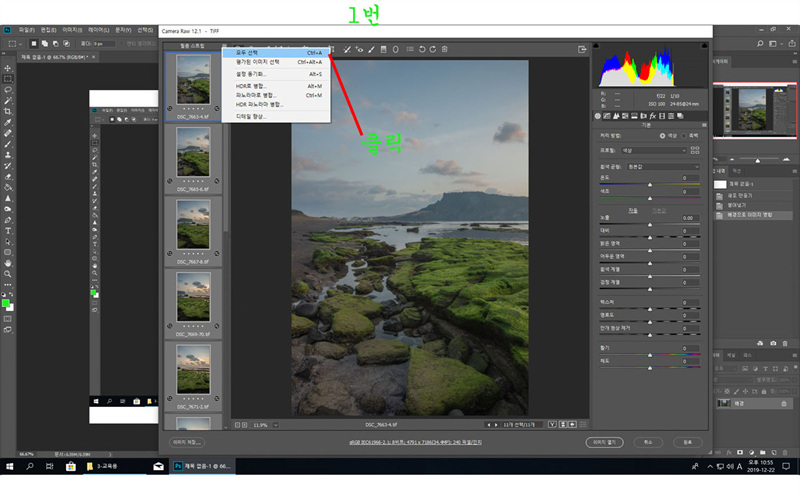Click the Save Image button in Camera Raw
The width and height of the screenshot is (800, 500).
187,442
